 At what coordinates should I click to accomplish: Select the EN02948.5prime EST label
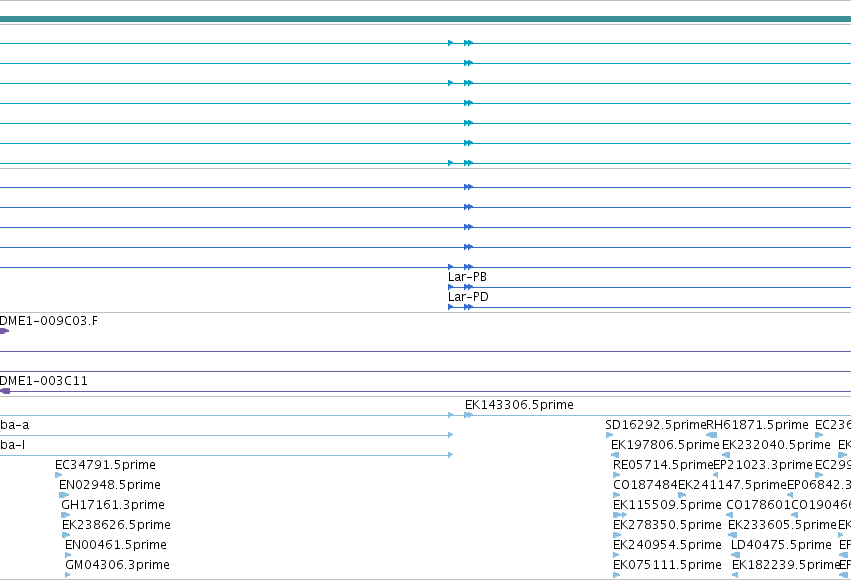110,485
